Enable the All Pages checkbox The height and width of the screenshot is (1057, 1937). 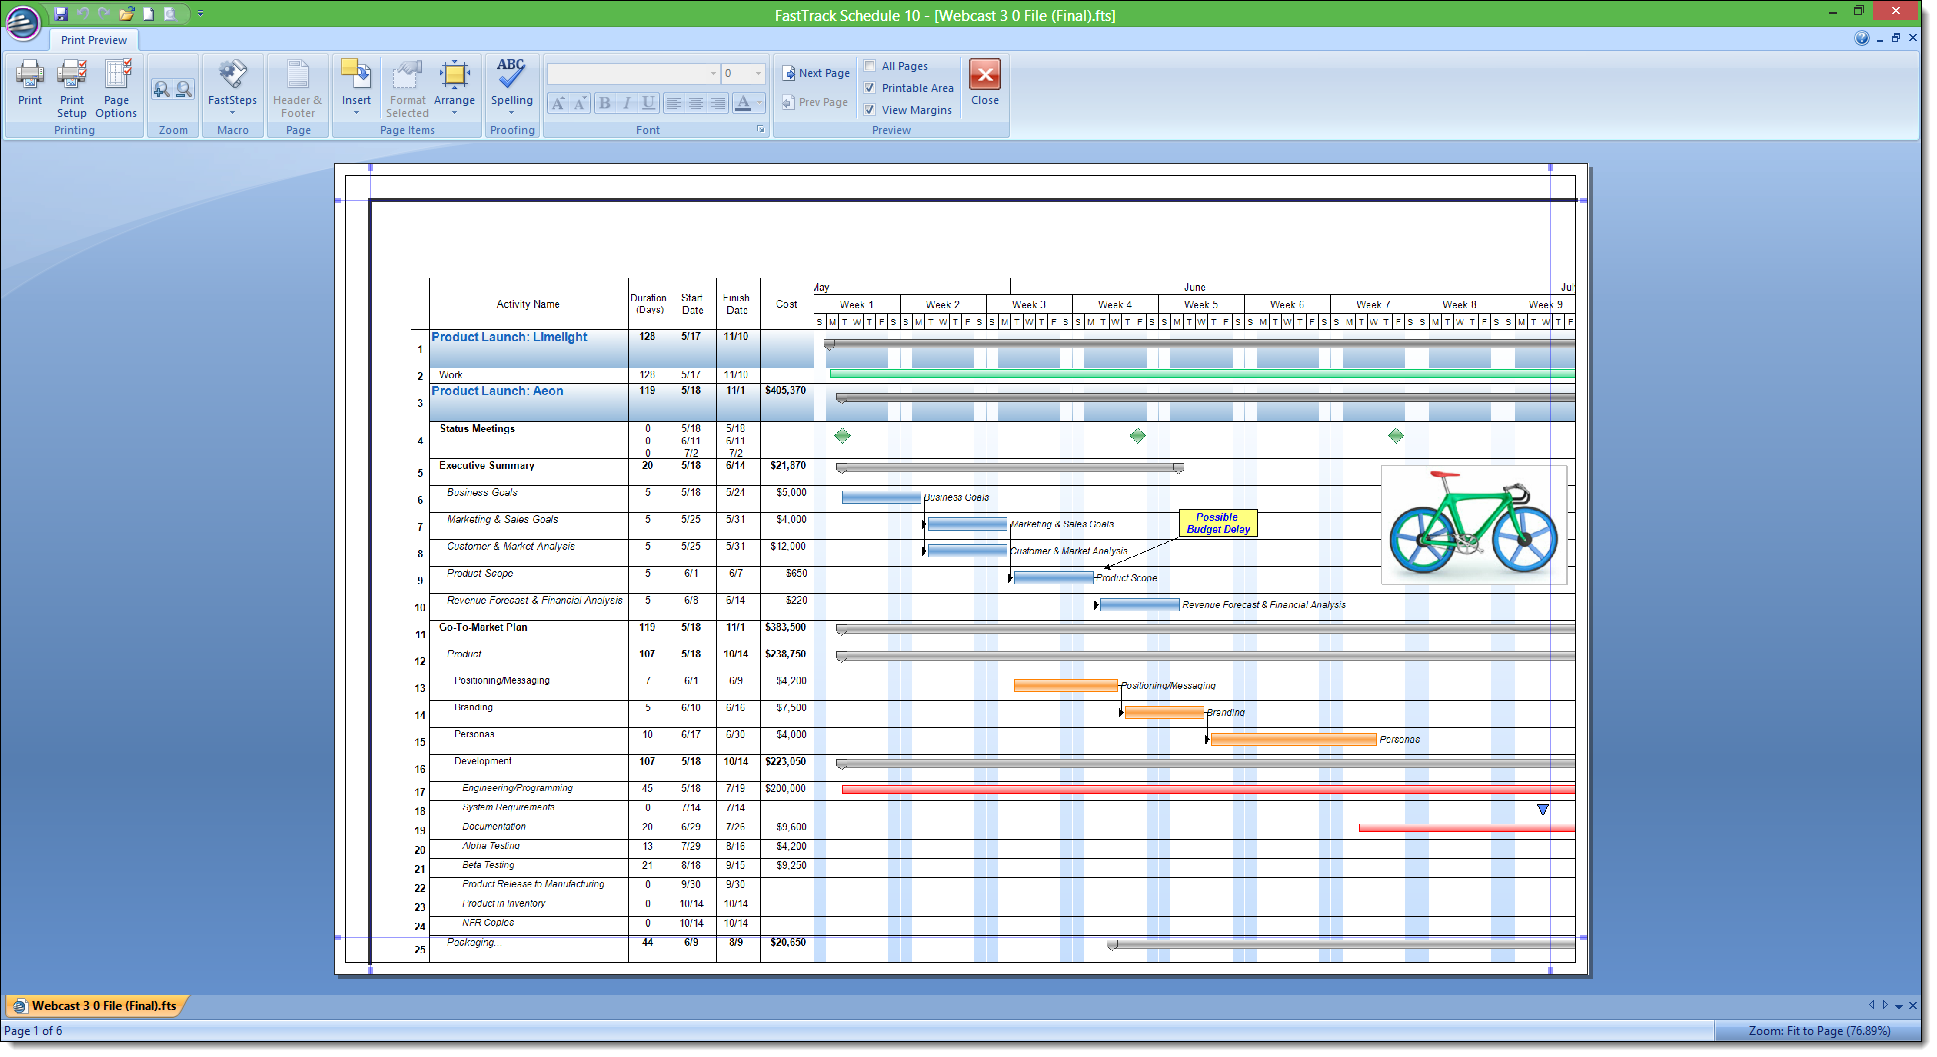click(x=870, y=66)
